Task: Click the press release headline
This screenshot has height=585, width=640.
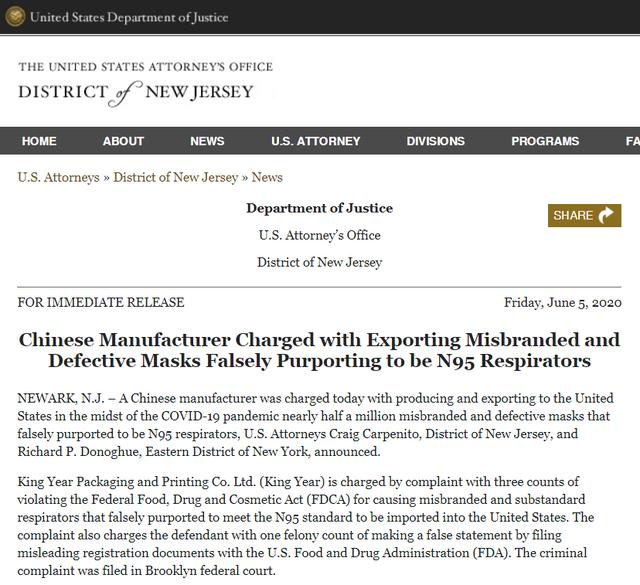Action: pos(320,350)
